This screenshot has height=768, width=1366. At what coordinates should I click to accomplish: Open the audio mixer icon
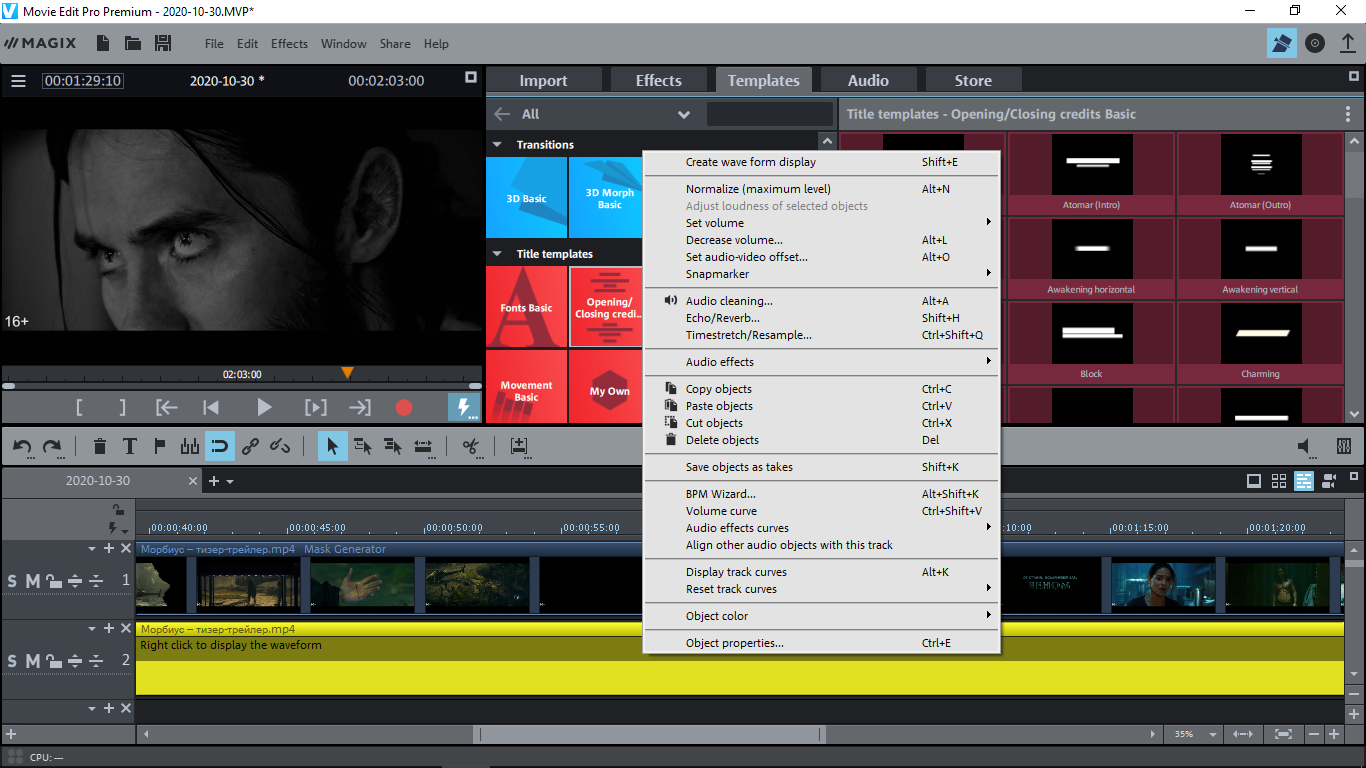click(1344, 447)
